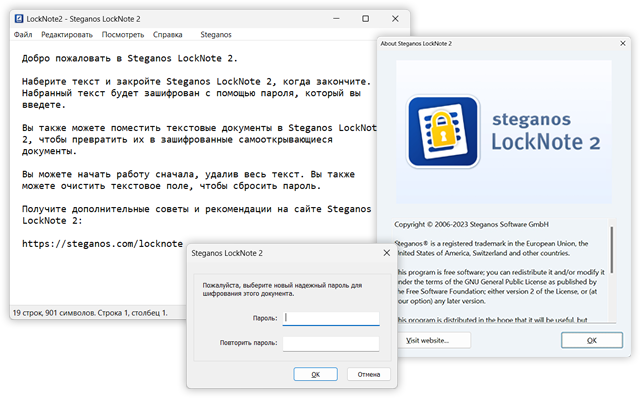This screenshot has height=398, width=640.
Task: Click the line starting 'Наберите текст и закройте'
Action: point(196,82)
